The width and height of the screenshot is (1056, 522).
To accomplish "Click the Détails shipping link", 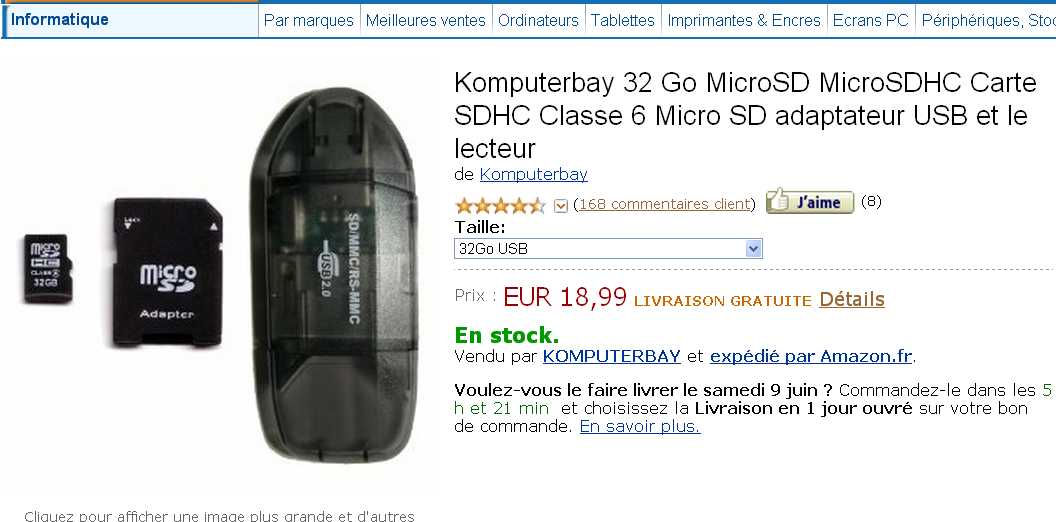I will [x=852, y=299].
